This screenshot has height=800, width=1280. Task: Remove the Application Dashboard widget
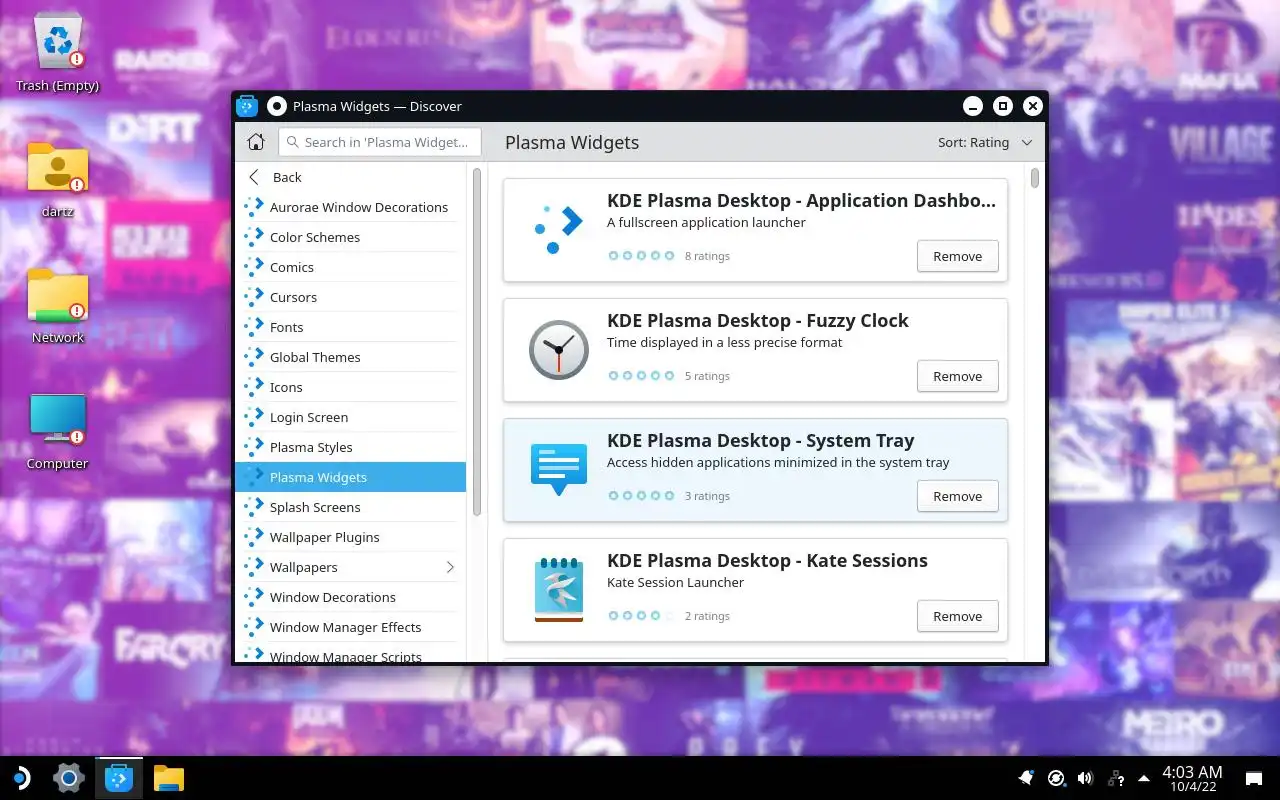[x=957, y=256]
